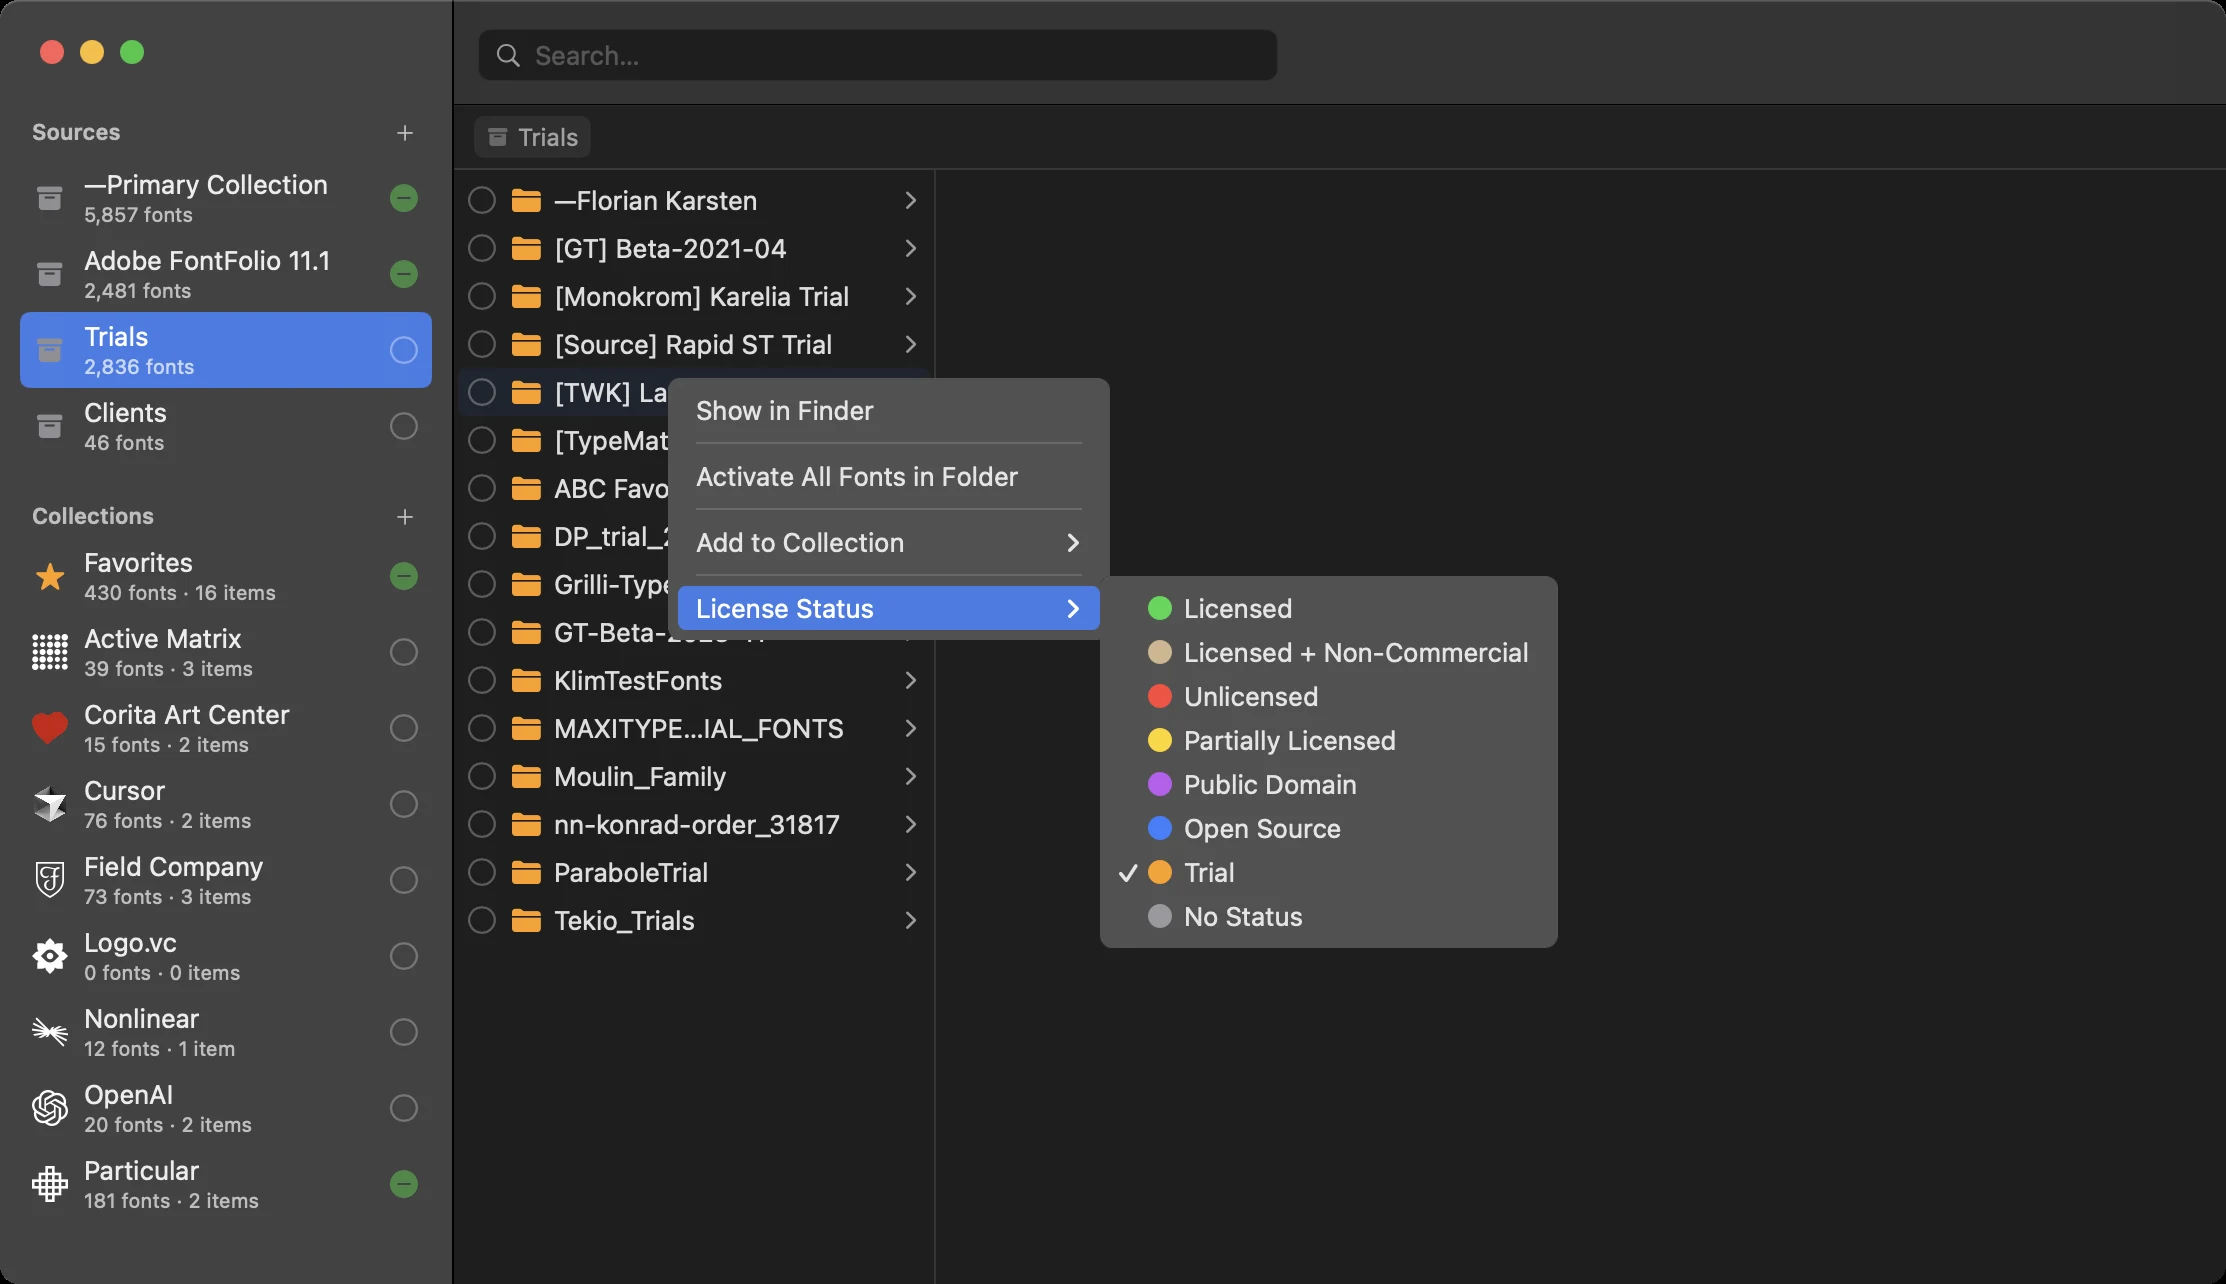Click the OpenAI logo icon
Image resolution: width=2226 pixels, height=1284 pixels.
click(50, 1108)
